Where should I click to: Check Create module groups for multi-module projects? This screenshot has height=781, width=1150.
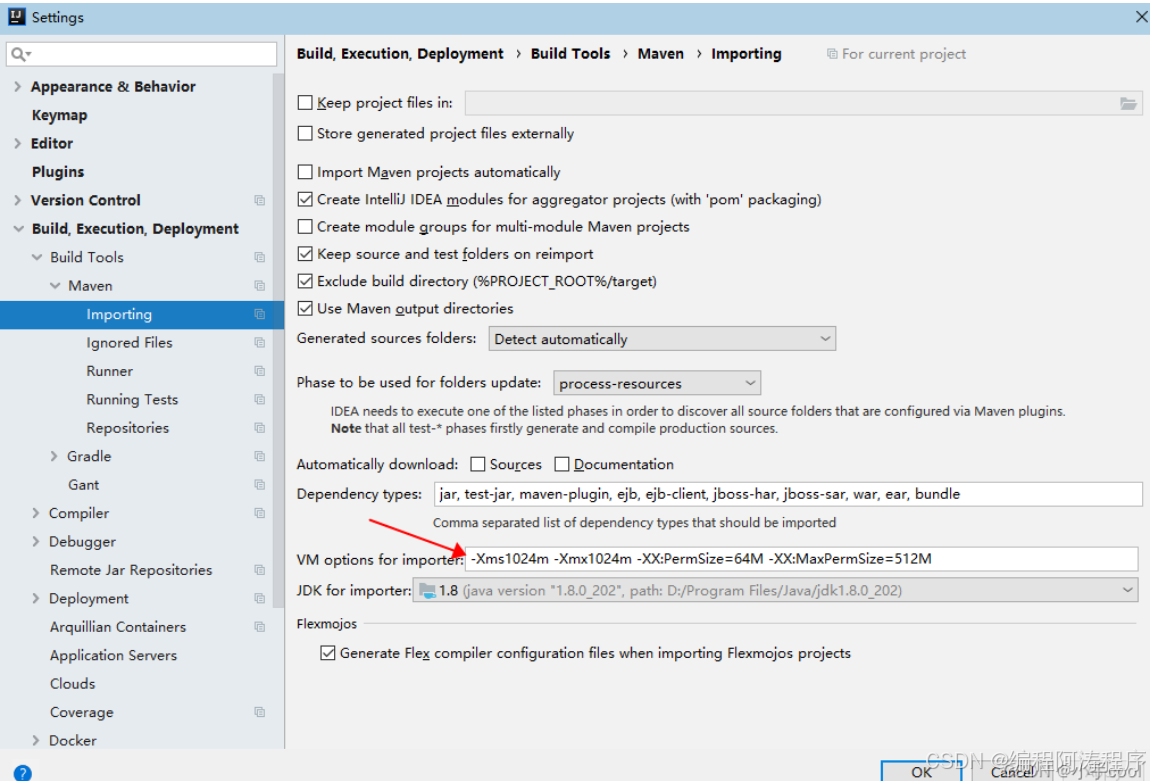click(305, 227)
